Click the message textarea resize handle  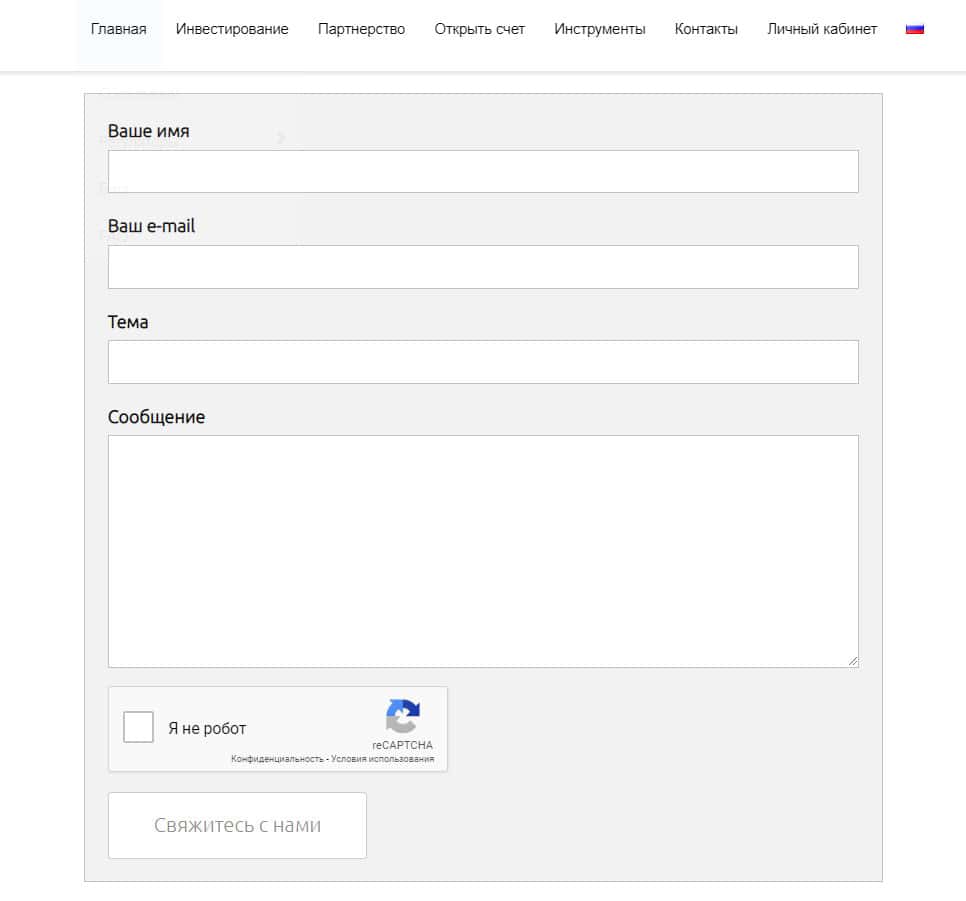pyautogui.click(x=853, y=661)
